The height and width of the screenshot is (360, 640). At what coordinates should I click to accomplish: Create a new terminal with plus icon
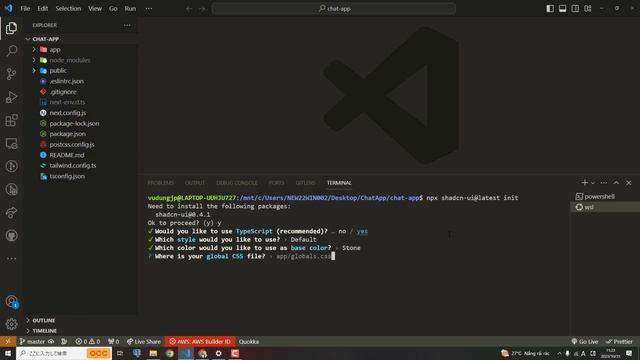coord(584,183)
